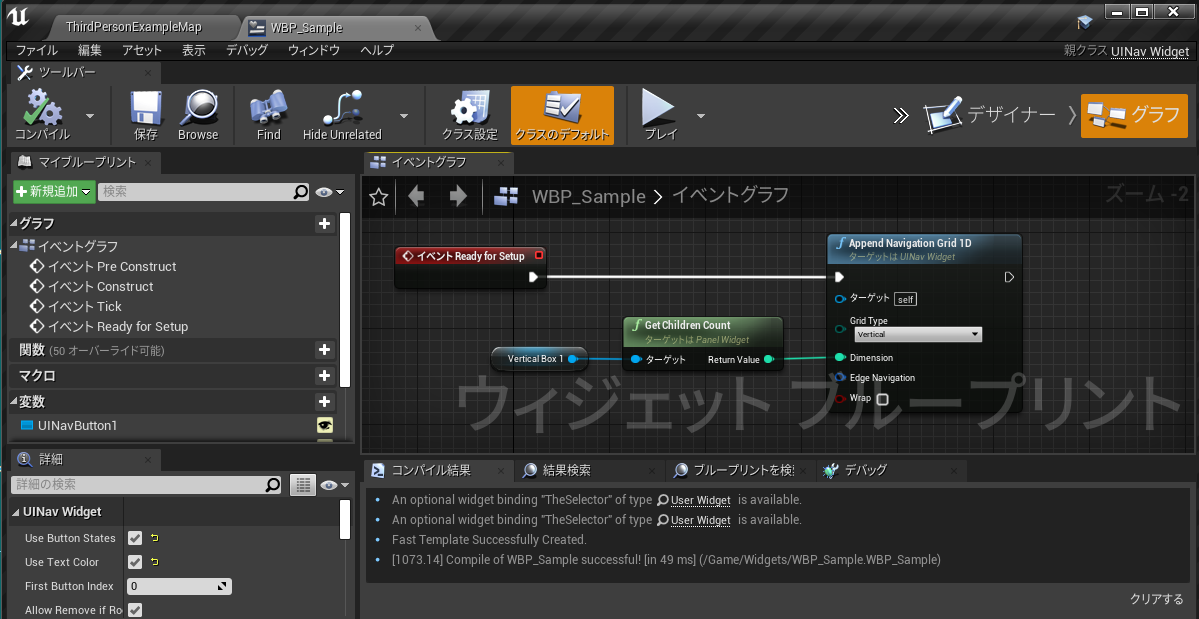Image resolution: width=1199 pixels, height=619 pixels.
Task: Edit First Button Index value field
Action: (x=178, y=586)
